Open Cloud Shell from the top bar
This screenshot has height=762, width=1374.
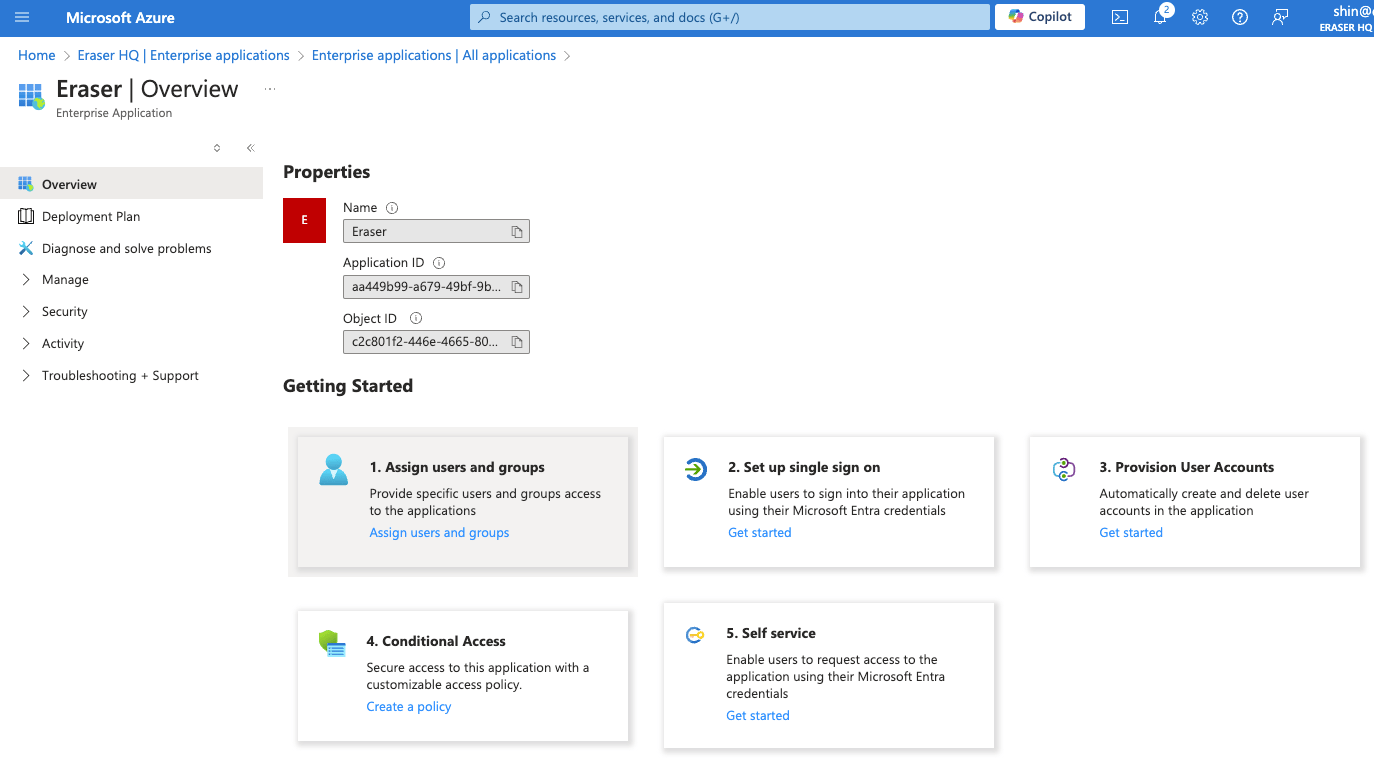1120,17
